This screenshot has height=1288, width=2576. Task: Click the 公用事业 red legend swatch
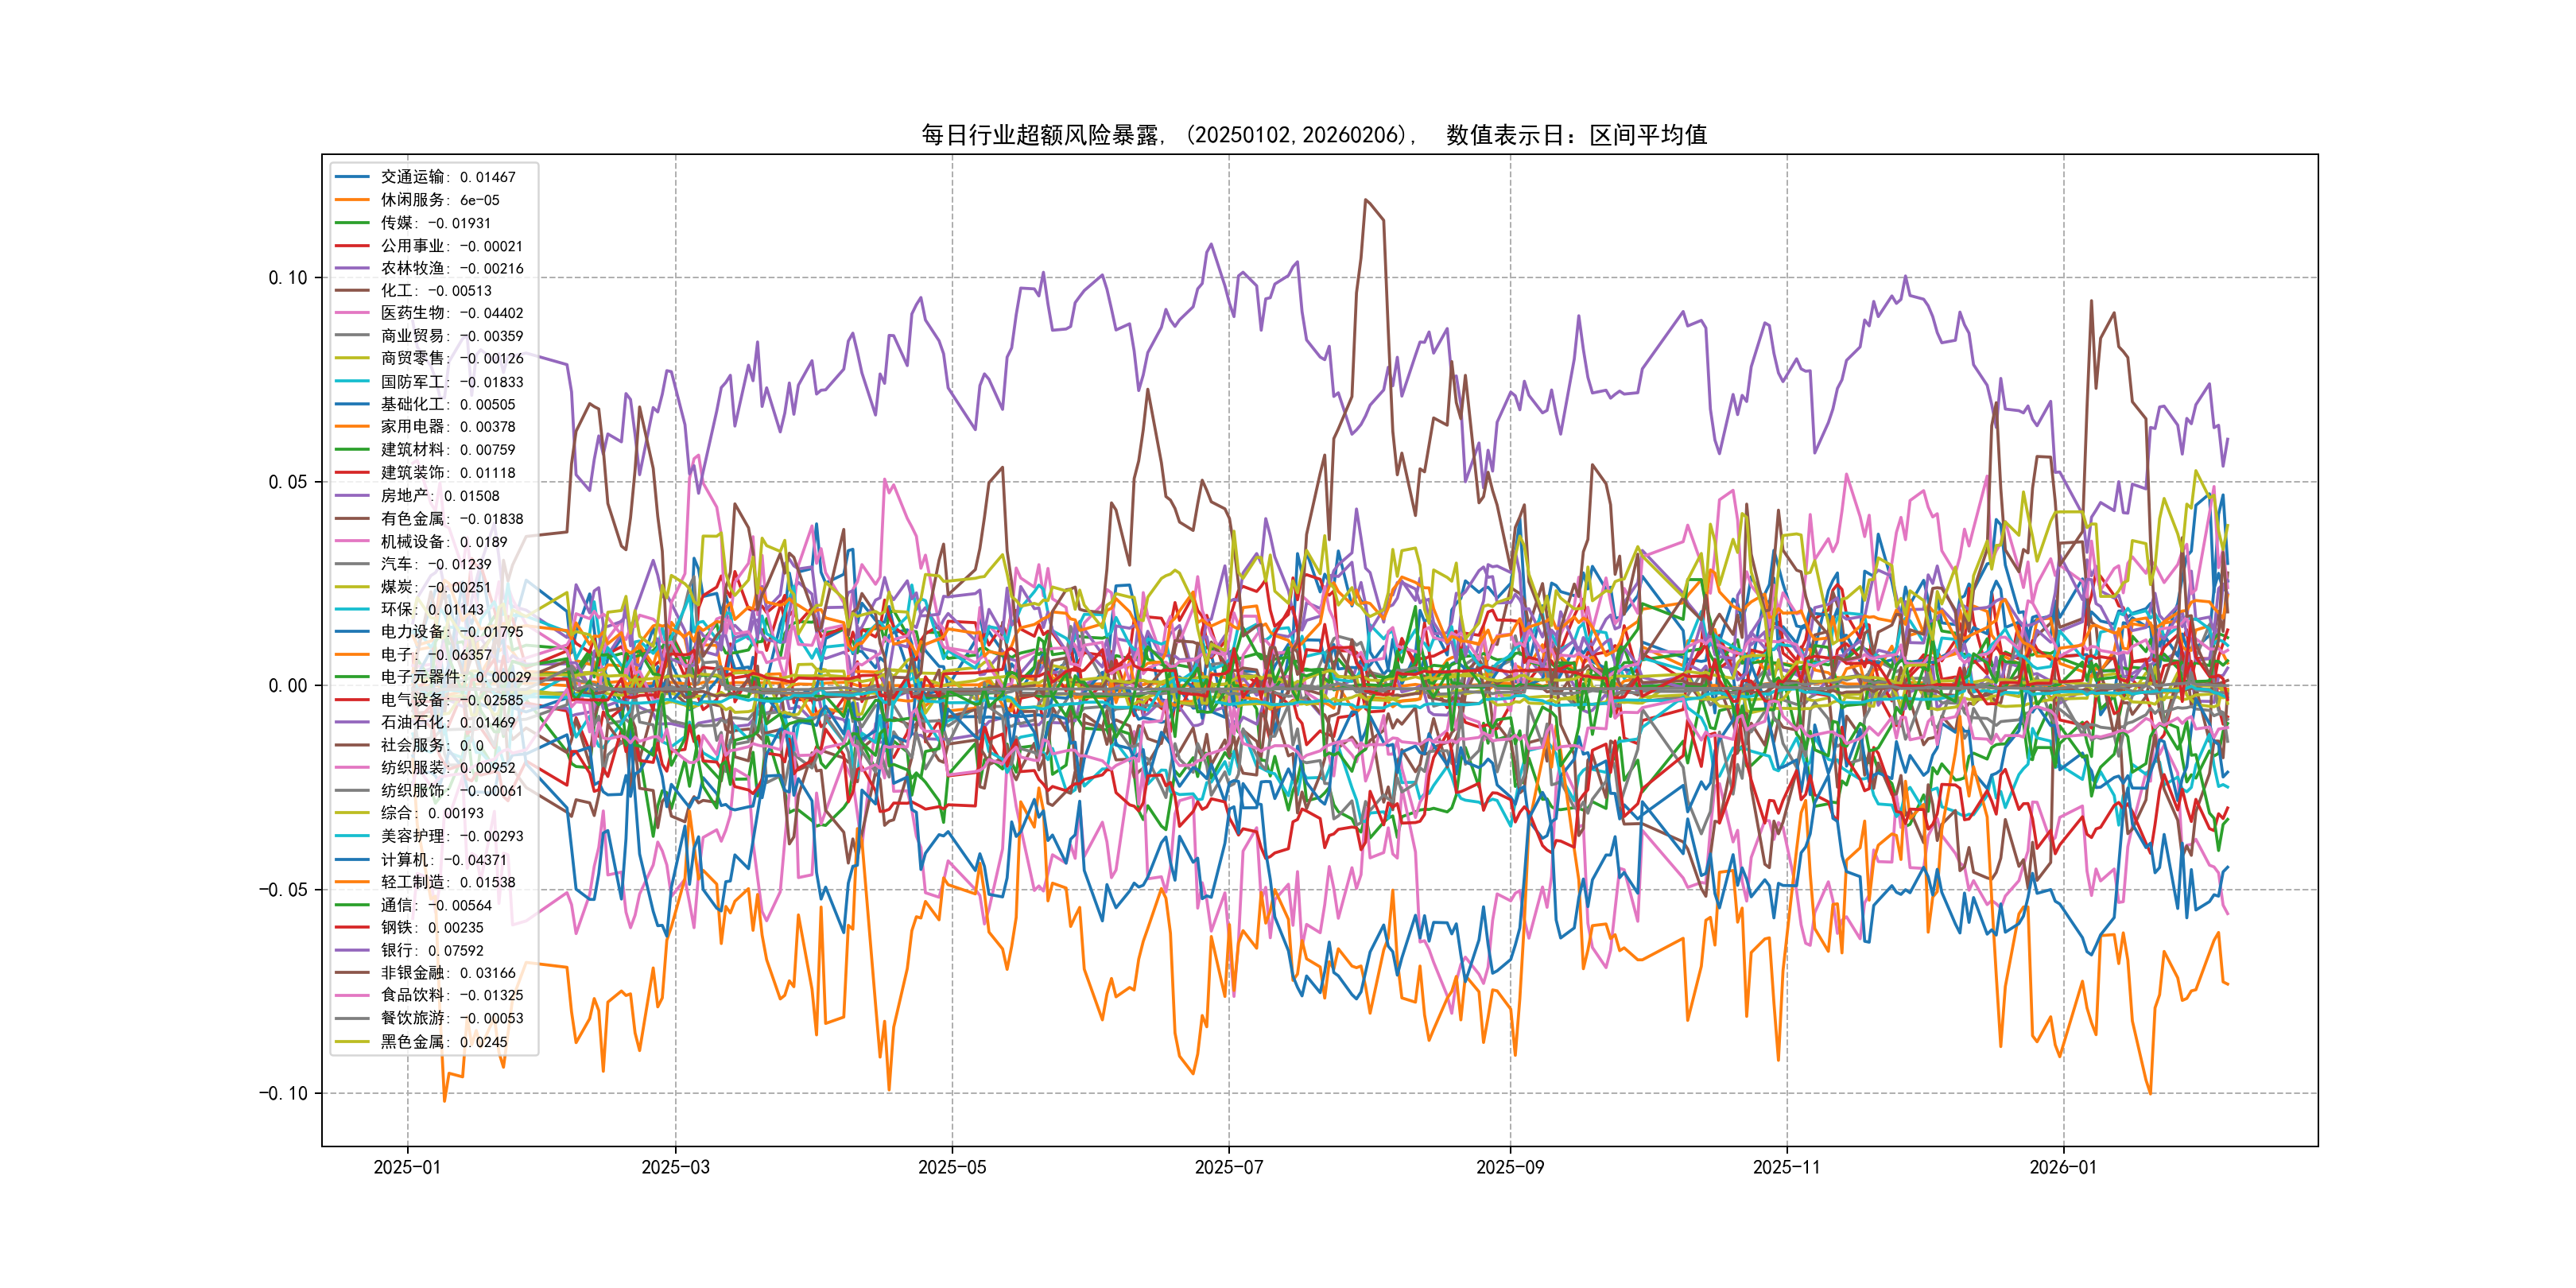(352, 246)
